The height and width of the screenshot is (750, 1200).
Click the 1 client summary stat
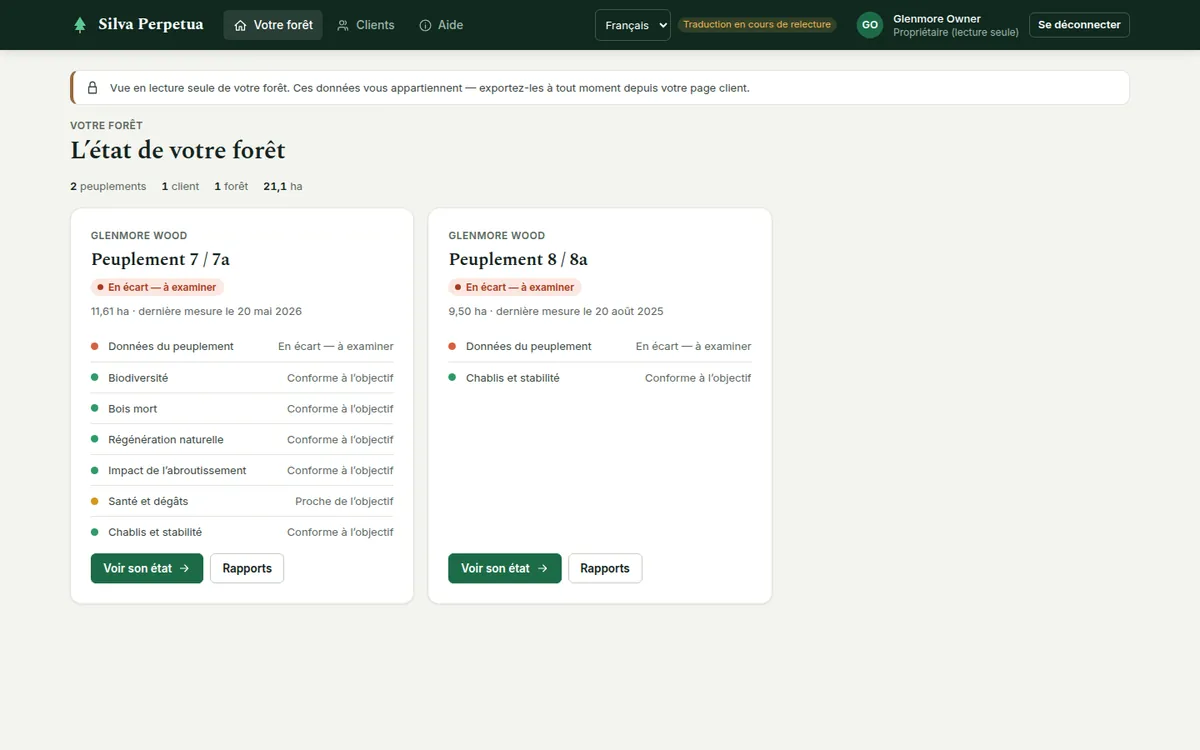180,186
